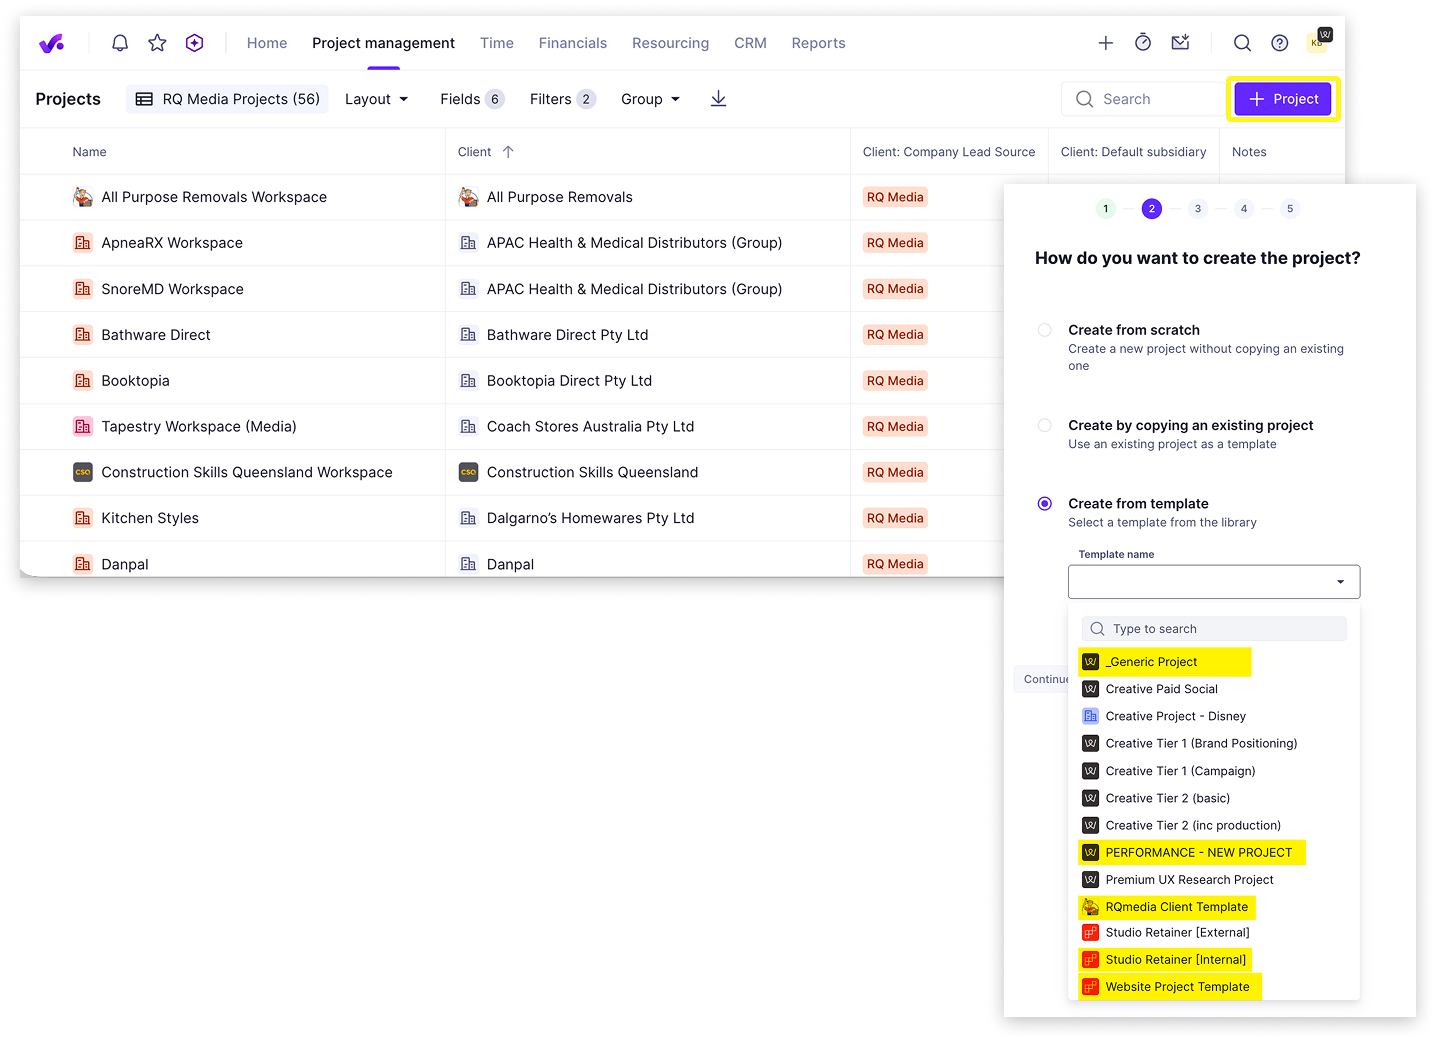Click Client: Company Lead Source column header
Viewport: 1436px width, 1041px height.
coord(949,152)
